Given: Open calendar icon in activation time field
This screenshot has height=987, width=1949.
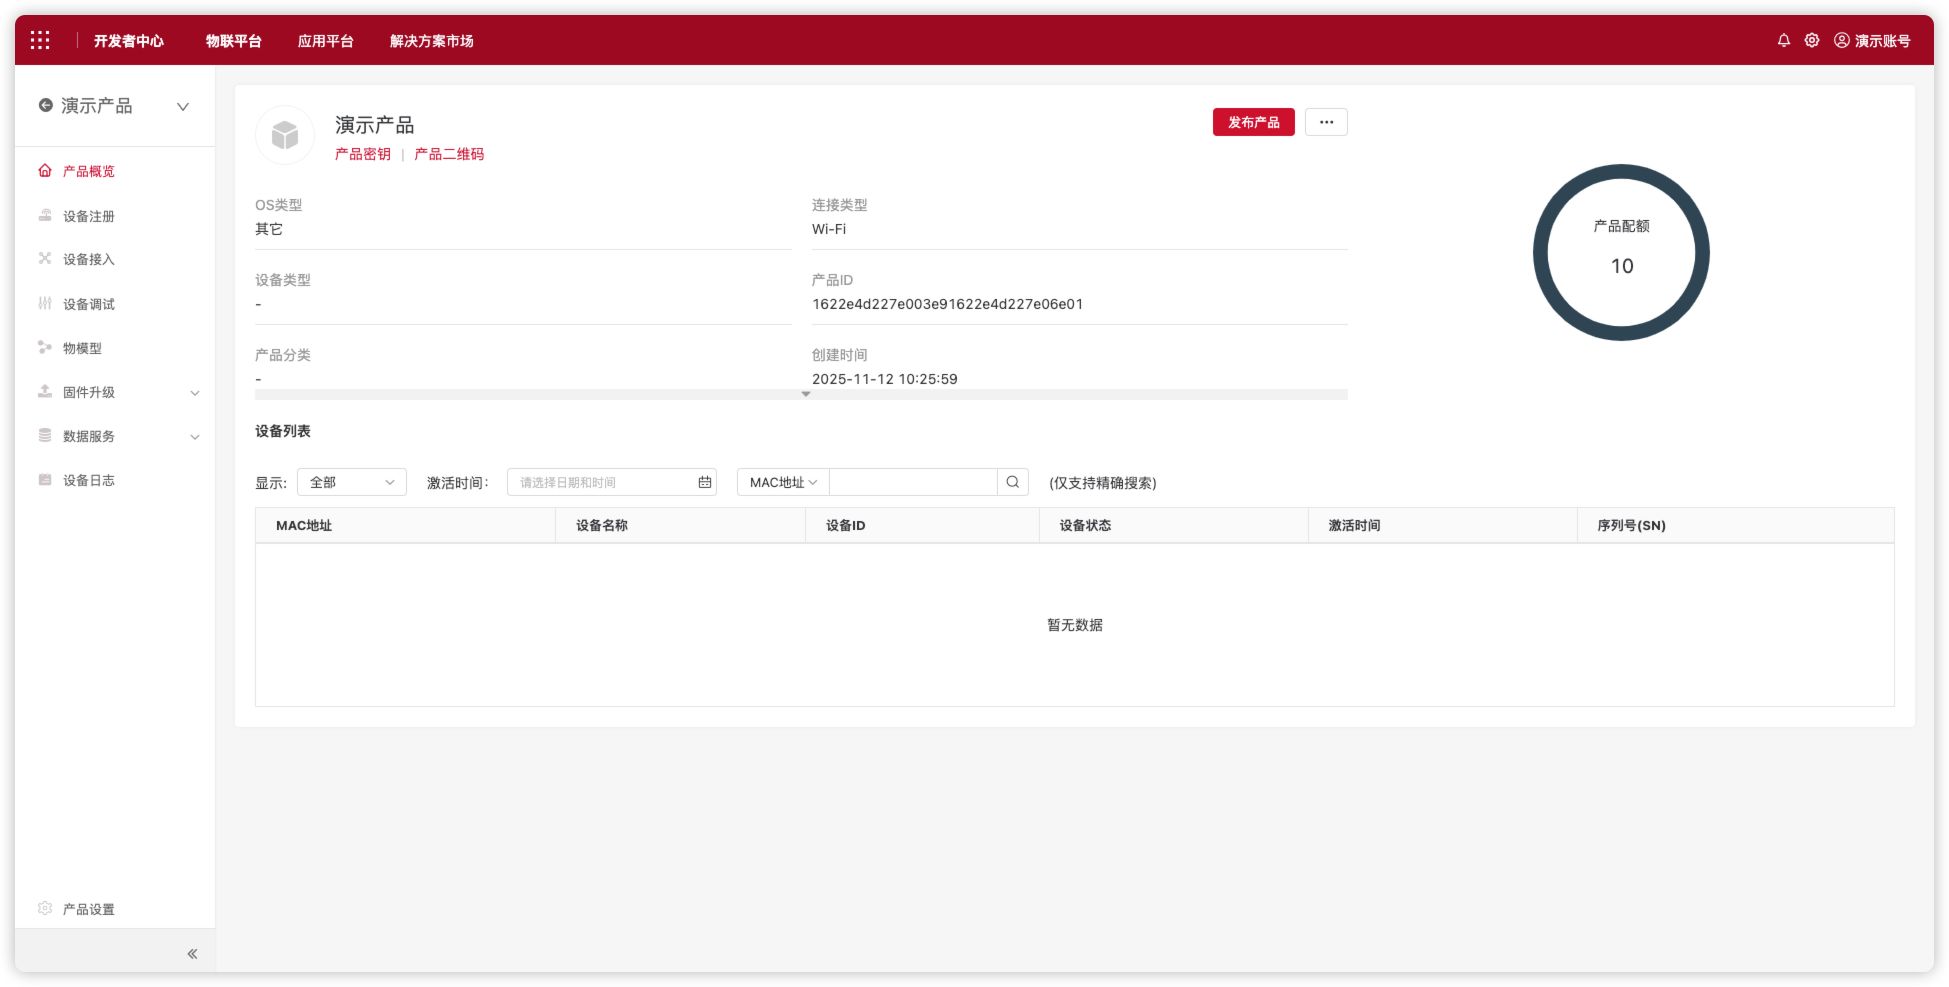Looking at the screenshot, I should coord(704,482).
